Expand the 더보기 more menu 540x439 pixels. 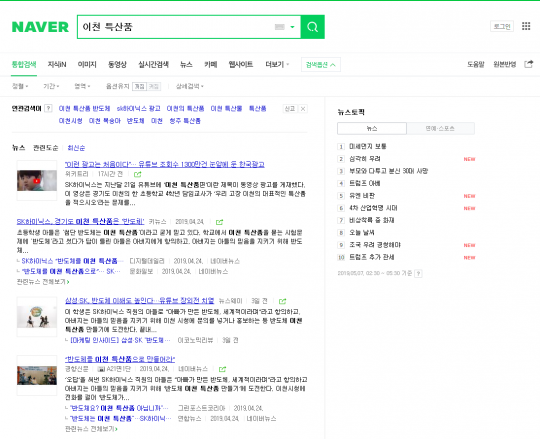[x=277, y=64]
